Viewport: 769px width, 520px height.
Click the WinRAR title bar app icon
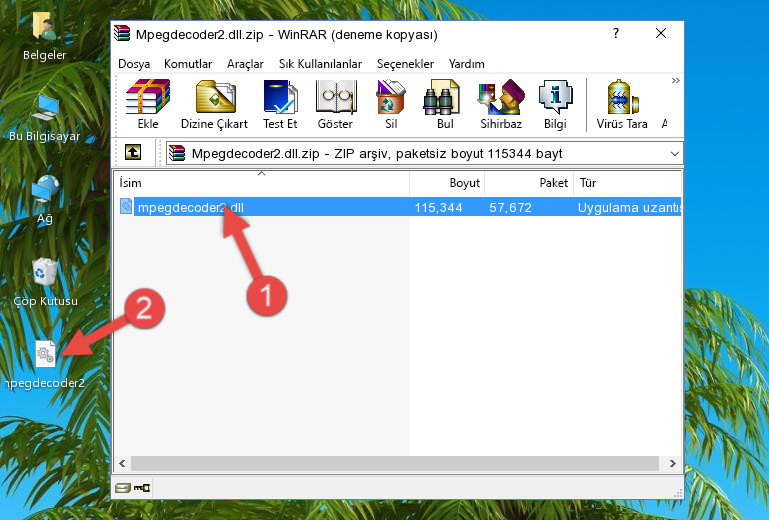[122, 33]
